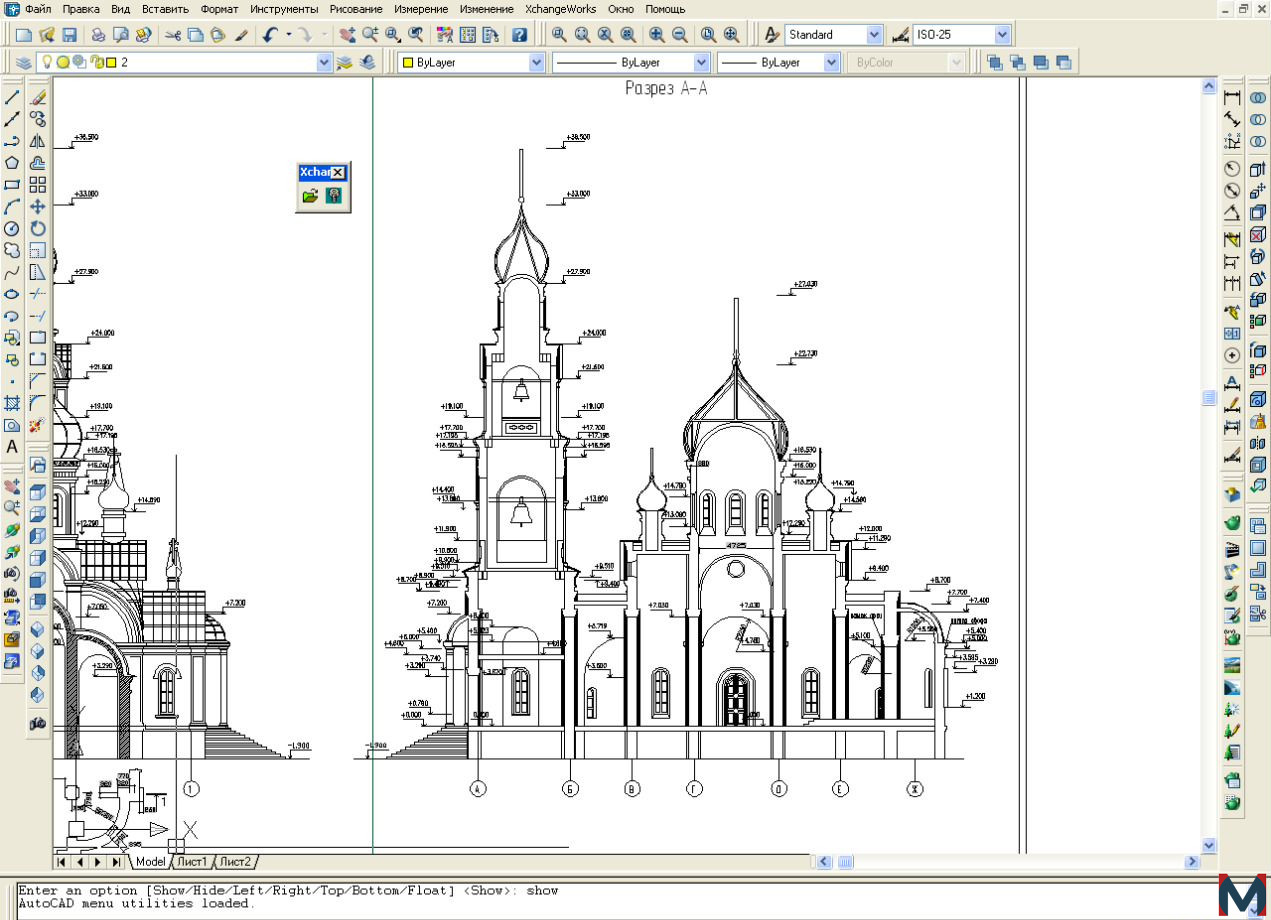Click the Dimension Style icon
The image size is (1271, 920).
(900, 34)
